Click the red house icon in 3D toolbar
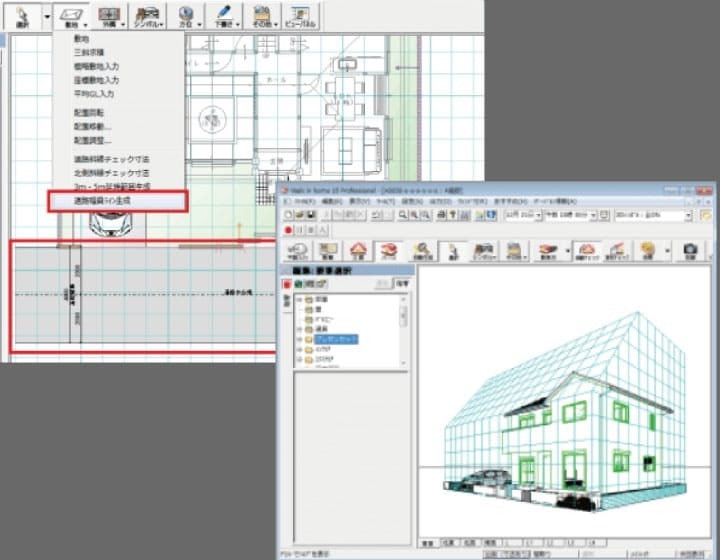720x560 pixels. tap(356, 250)
